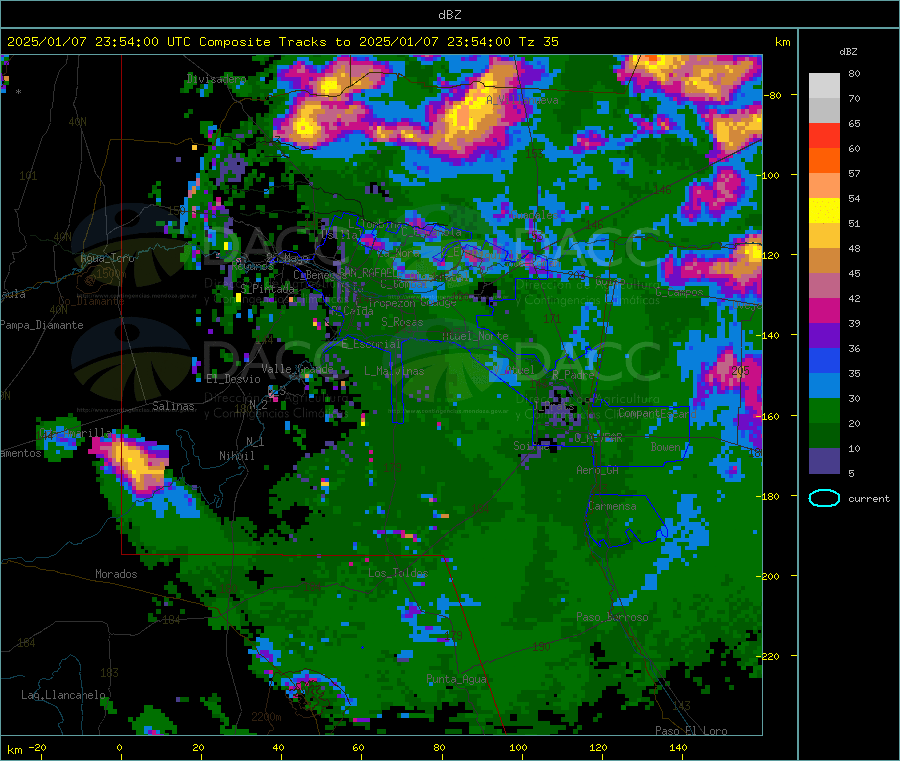Click the 'Los_Toldos' place label
The image size is (900, 761).
point(398,573)
